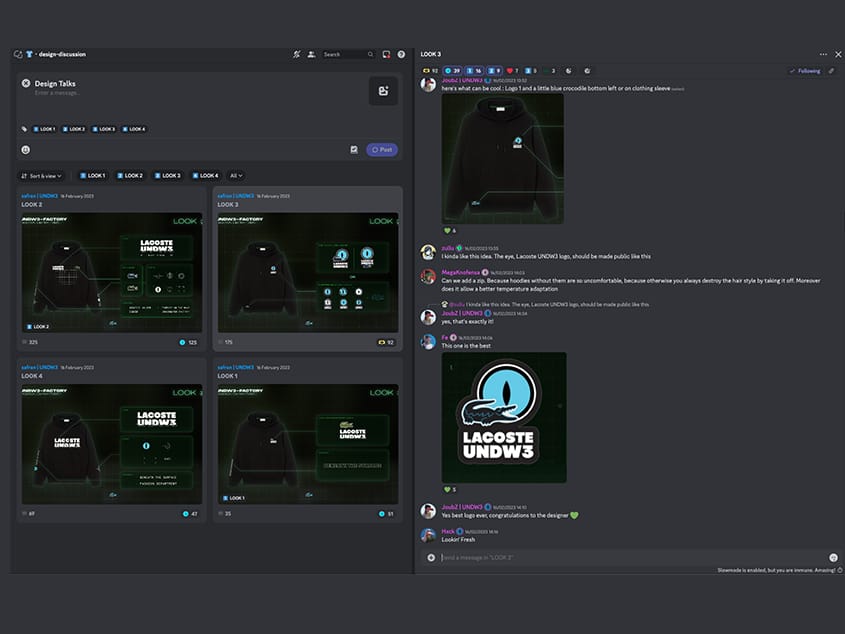
Task: Filter posts by LOOK 3 tag
Action: click(x=168, y=176)
